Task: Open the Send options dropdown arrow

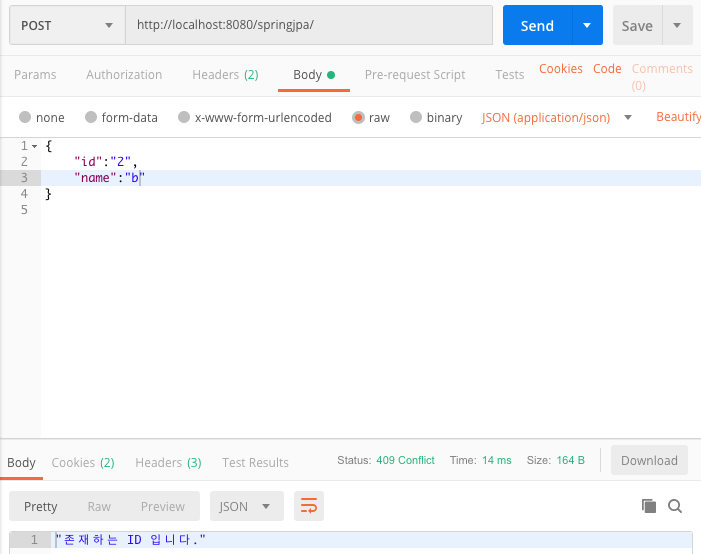Action: coord(587,25)
